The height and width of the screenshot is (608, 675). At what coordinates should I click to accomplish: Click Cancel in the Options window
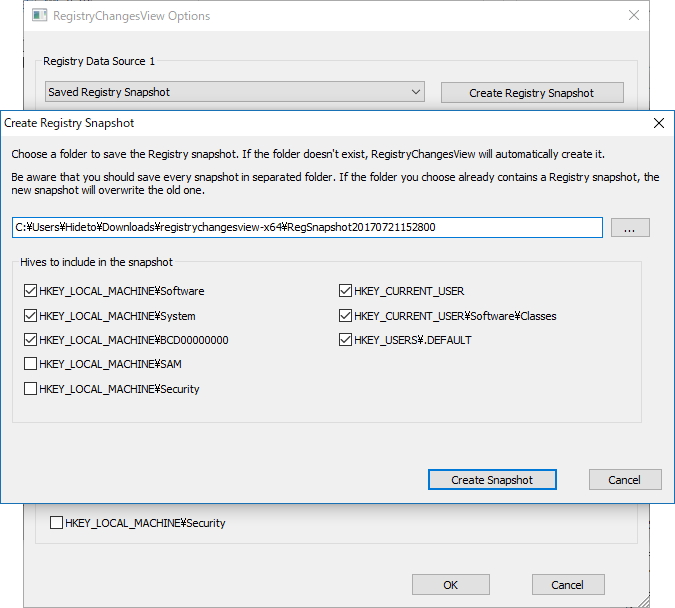pyautogui.click(x=568, y=585)
